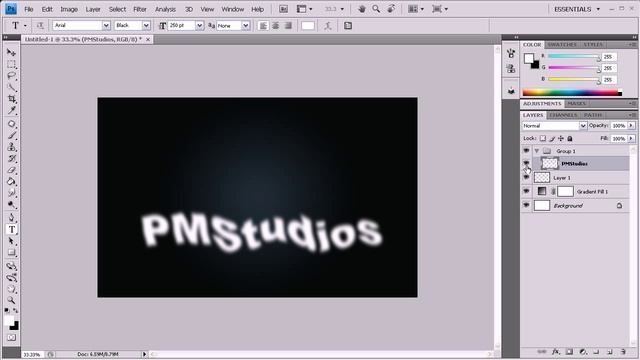Select the Crop tool
The width and height of the screenshot is (640, 360).
[11, 99]
